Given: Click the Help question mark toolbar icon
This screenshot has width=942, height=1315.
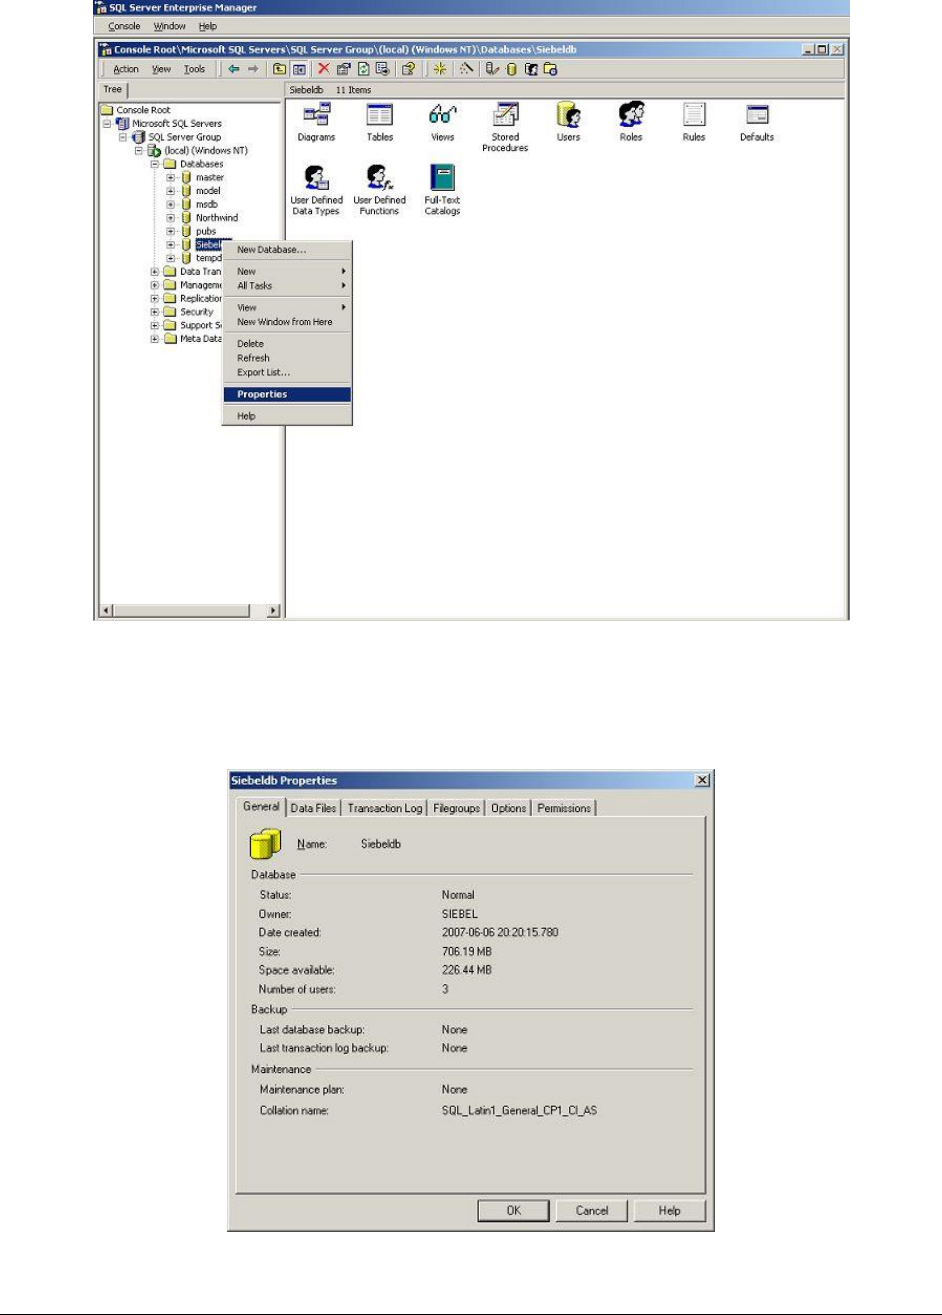Looking at the screenshot, I should 408,69.
